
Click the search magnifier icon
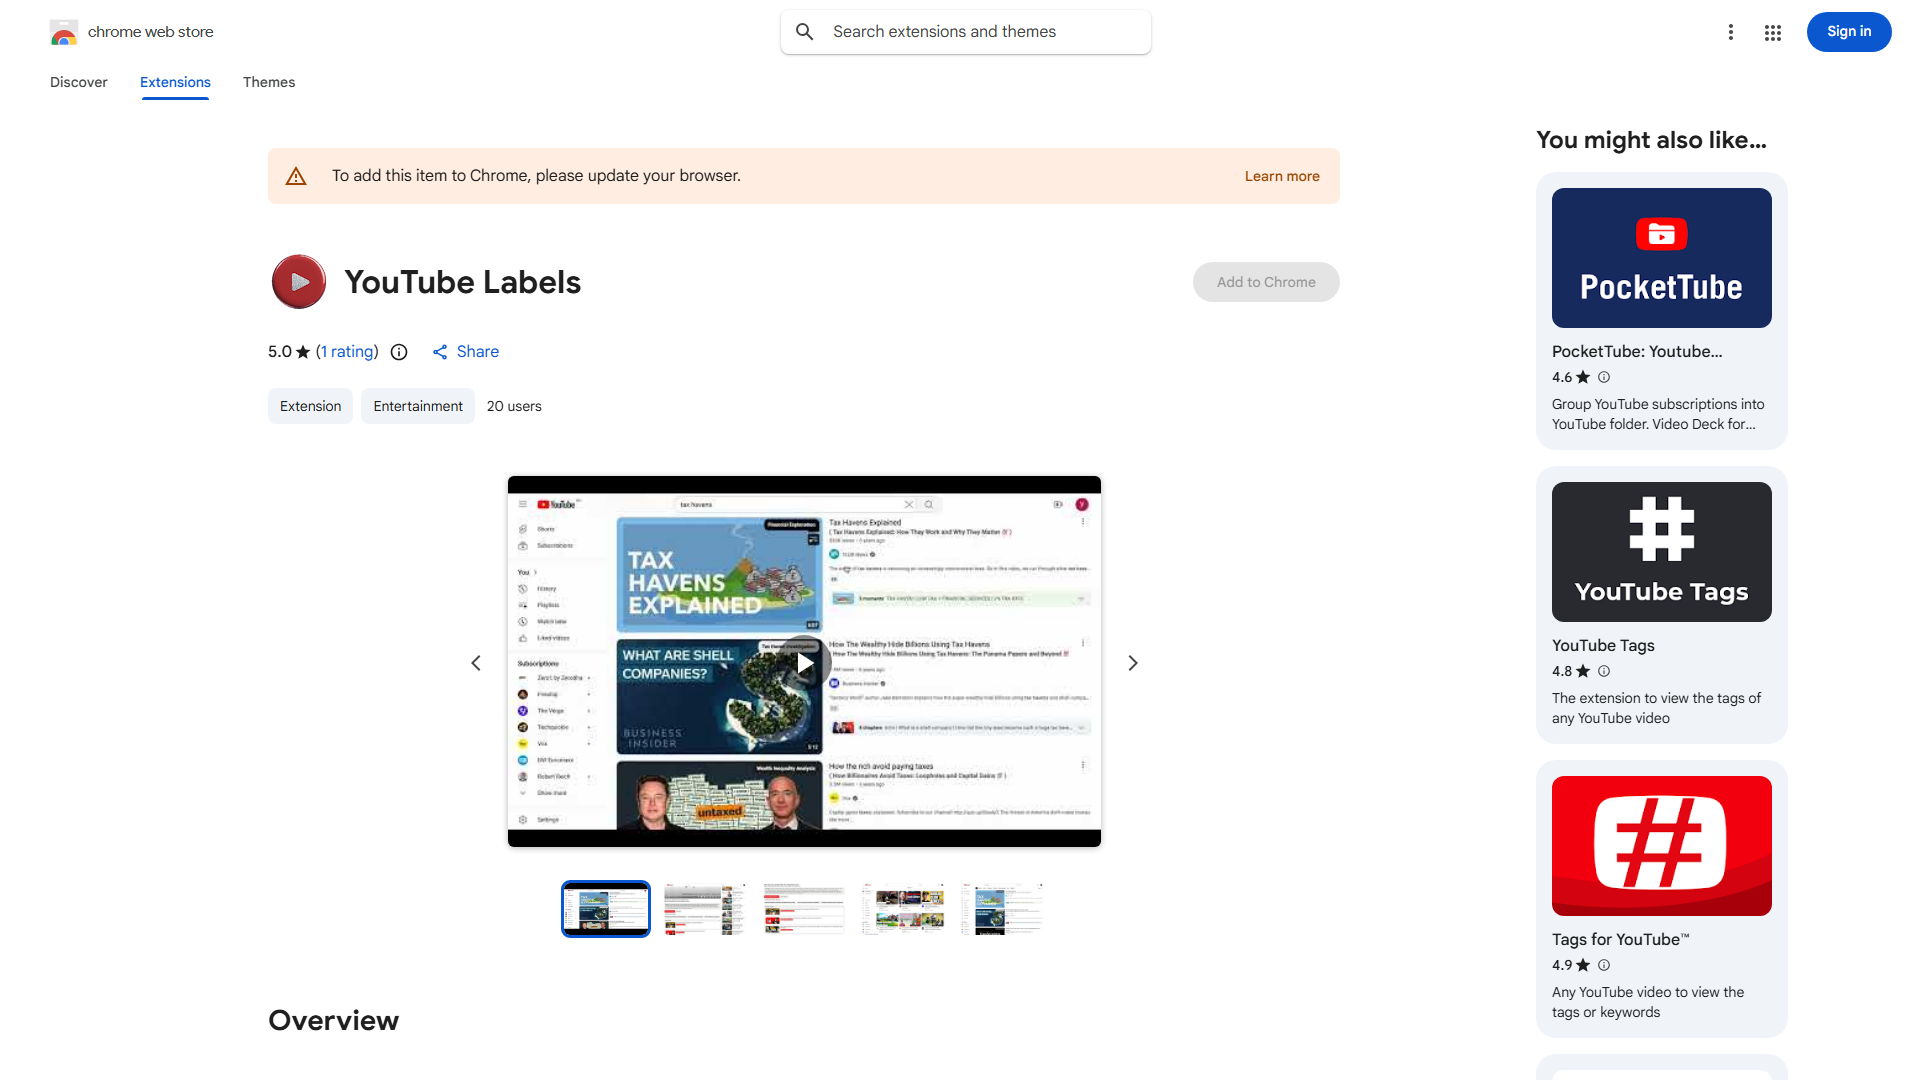(805, 31)
